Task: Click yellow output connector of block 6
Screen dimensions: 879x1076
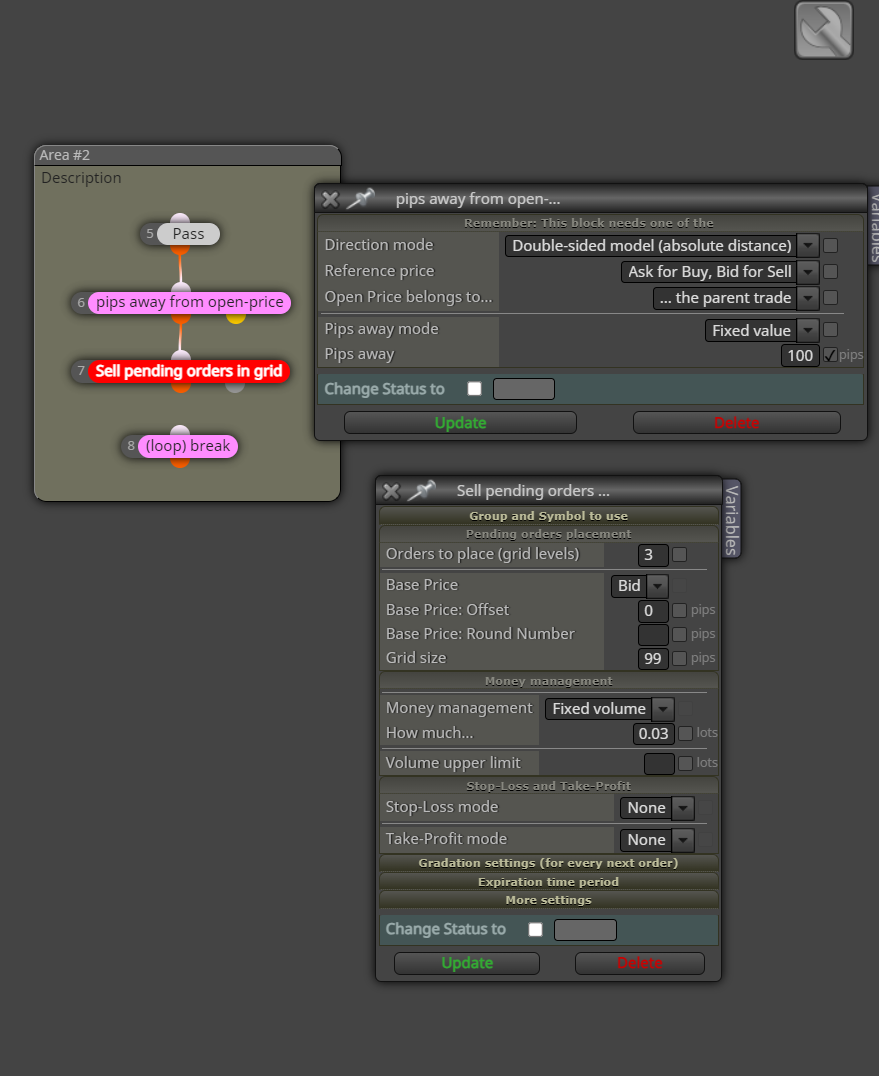Action: pos(235,318)
